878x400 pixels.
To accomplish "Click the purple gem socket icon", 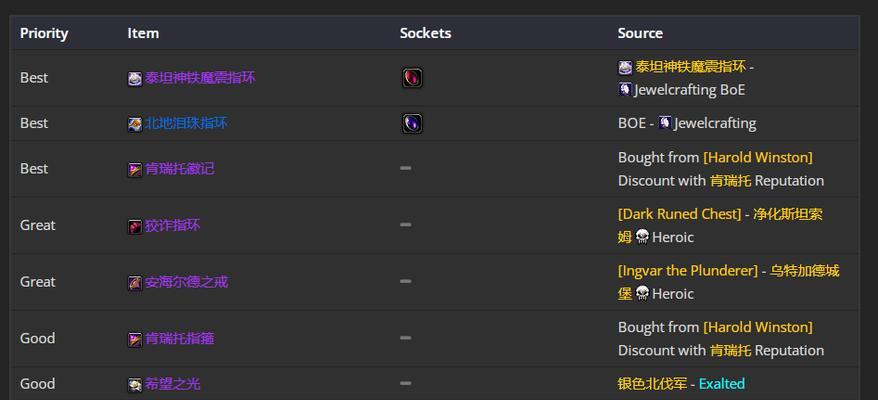I will (412, 123).
